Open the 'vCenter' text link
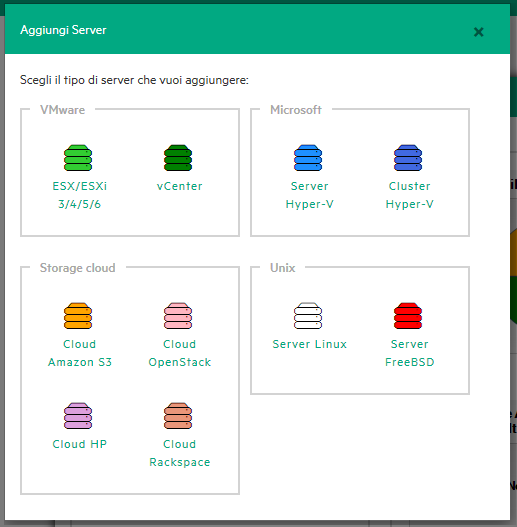Screen dimensions: 517x527 [x=180, y=186]
